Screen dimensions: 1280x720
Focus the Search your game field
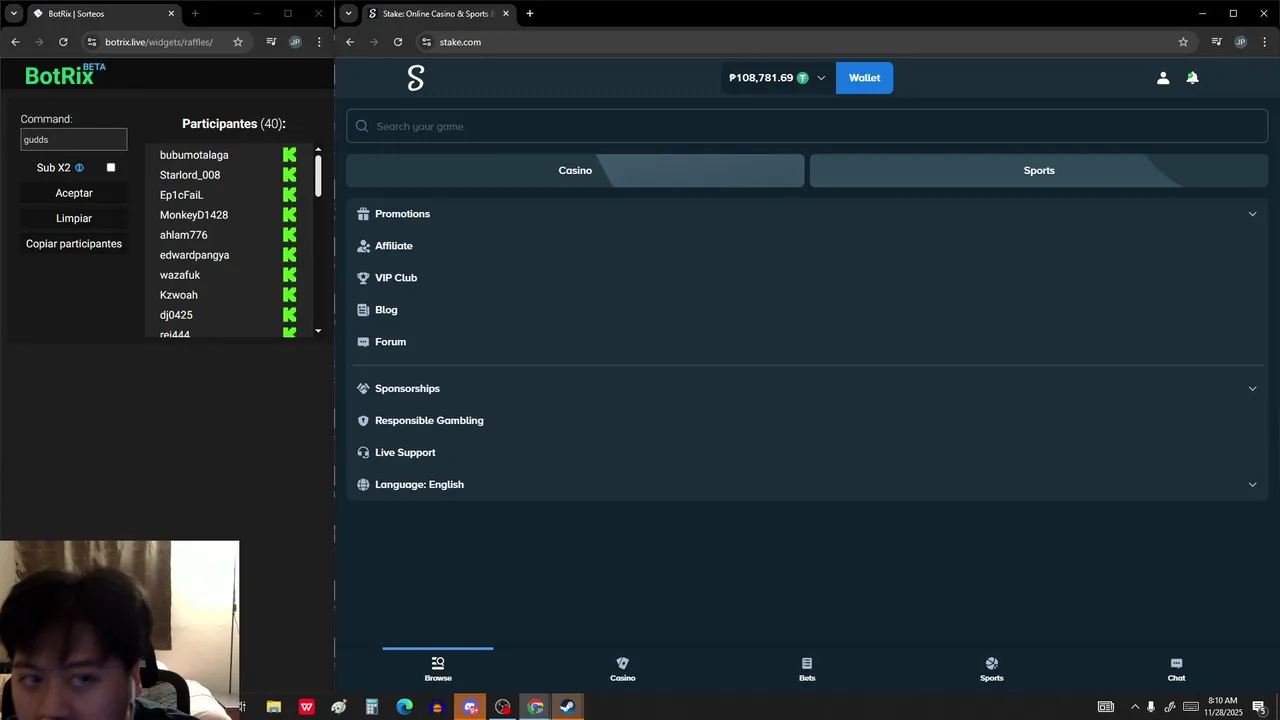[807, 126]
